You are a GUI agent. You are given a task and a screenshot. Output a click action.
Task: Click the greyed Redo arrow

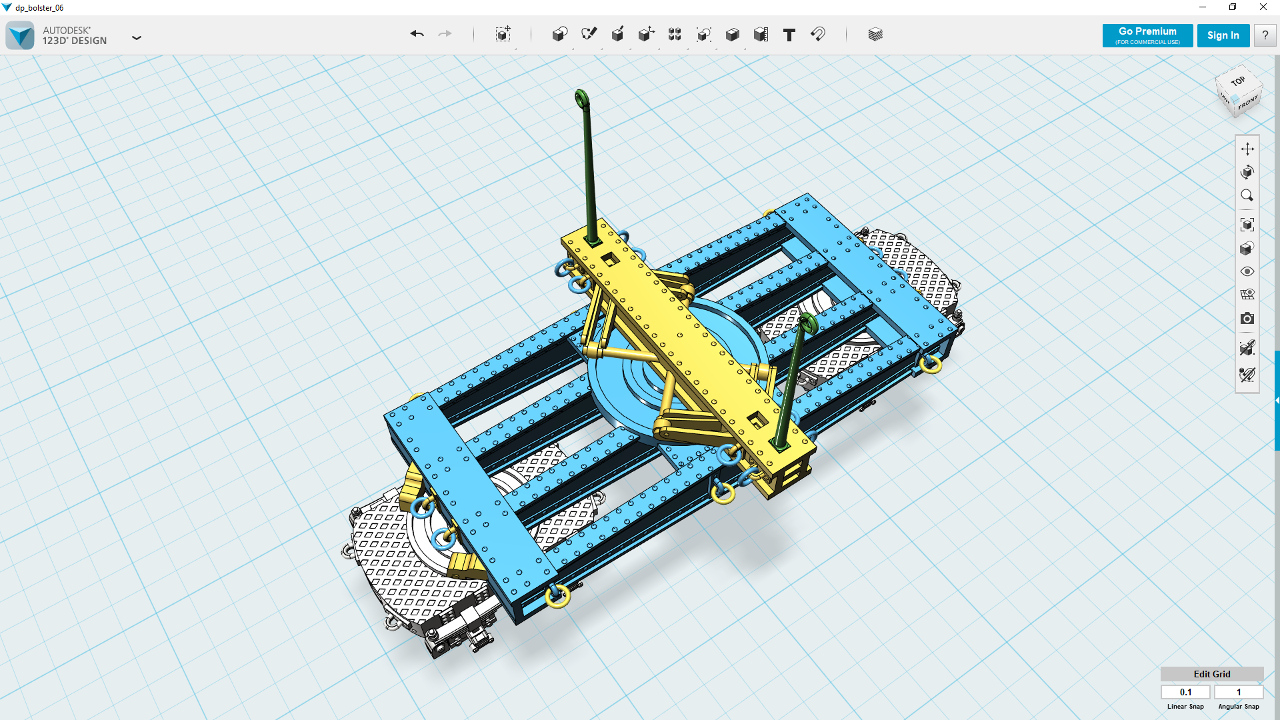point(445,34)
